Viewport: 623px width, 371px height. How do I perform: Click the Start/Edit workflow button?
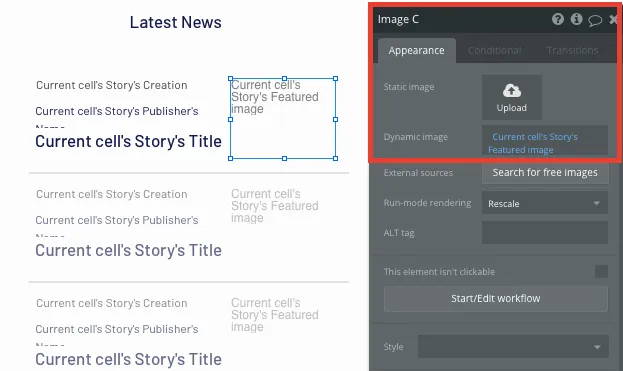point(495,299)
